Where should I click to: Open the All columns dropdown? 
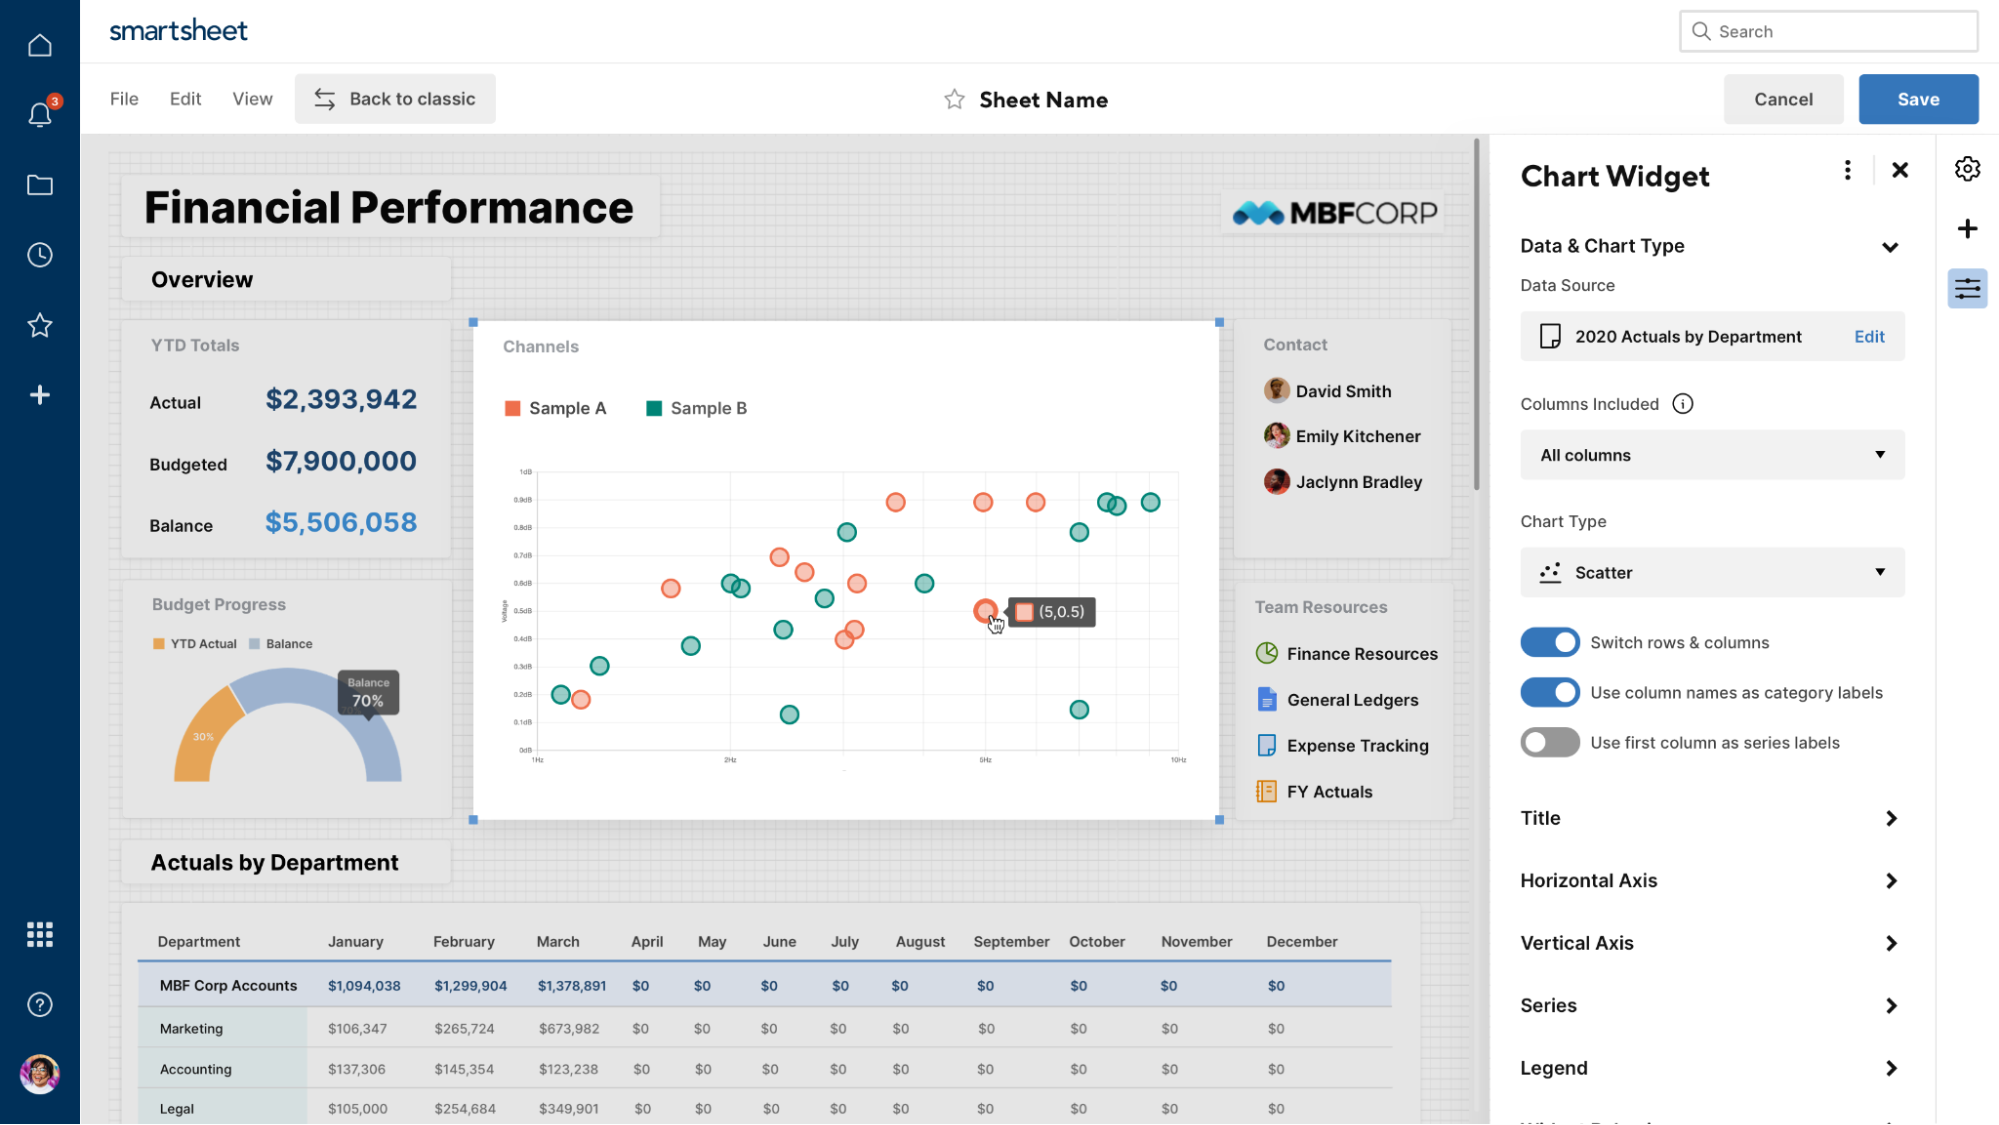coord(1711,455)
